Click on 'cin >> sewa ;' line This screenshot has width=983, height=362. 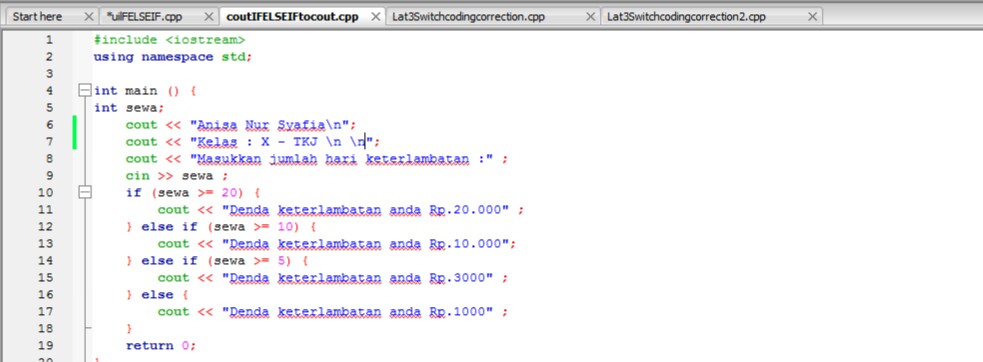[177, 176]
